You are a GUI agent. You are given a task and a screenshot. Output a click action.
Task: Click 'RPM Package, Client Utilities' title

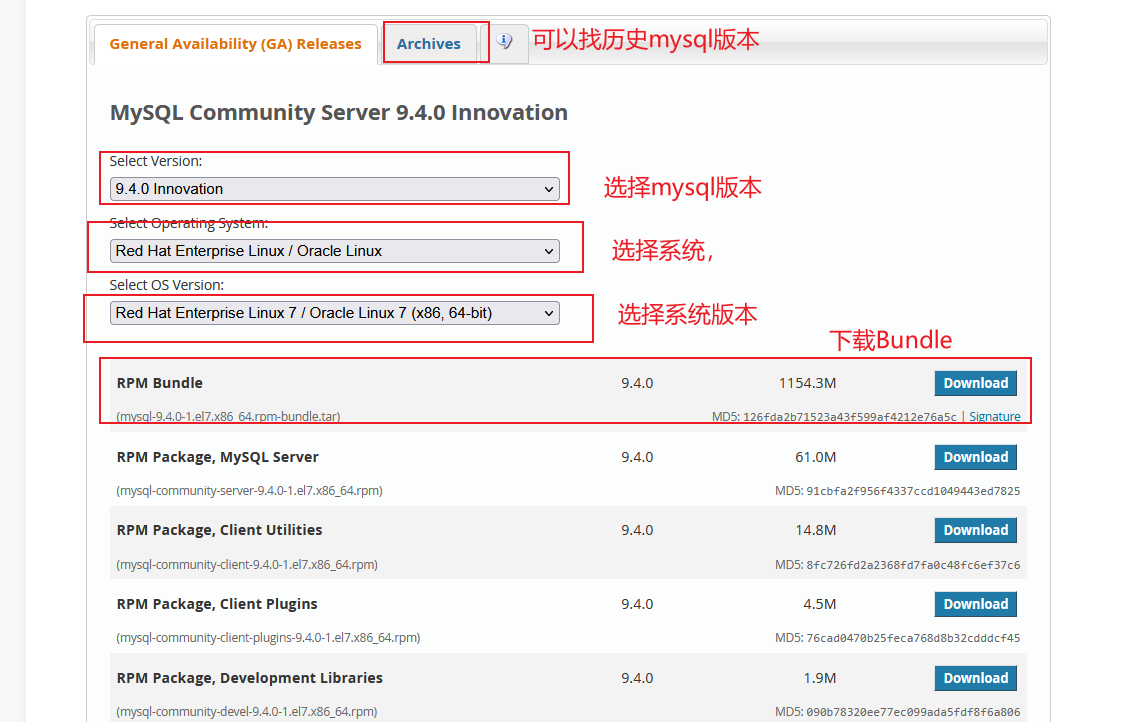coord(219,530)
